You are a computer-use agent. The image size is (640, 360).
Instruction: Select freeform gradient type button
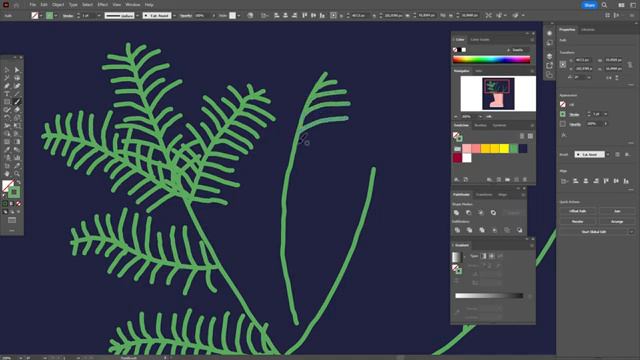[500, 256]
